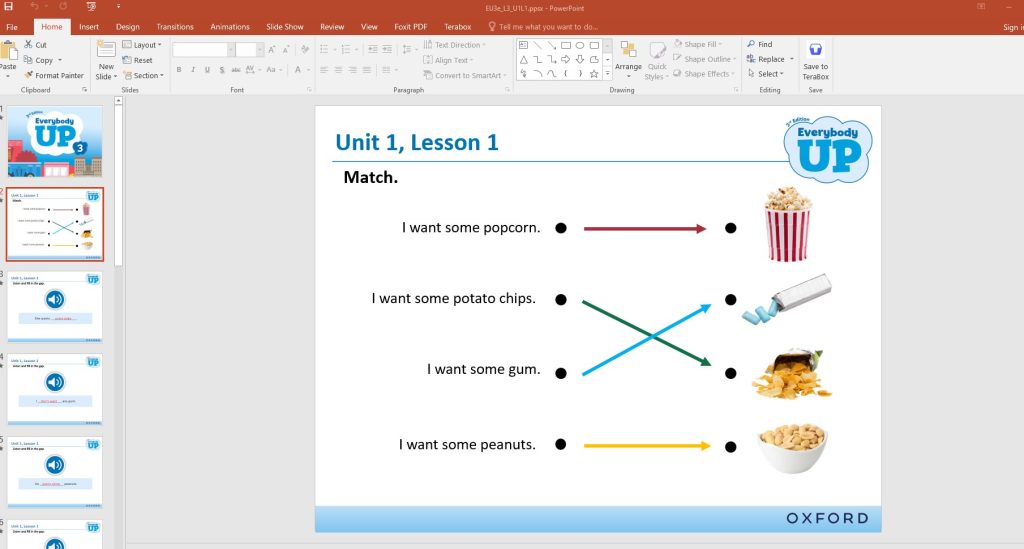The width and height of the screenshot is (1024, 549).
Task: Click into the font name box
Action: (199, 50)
